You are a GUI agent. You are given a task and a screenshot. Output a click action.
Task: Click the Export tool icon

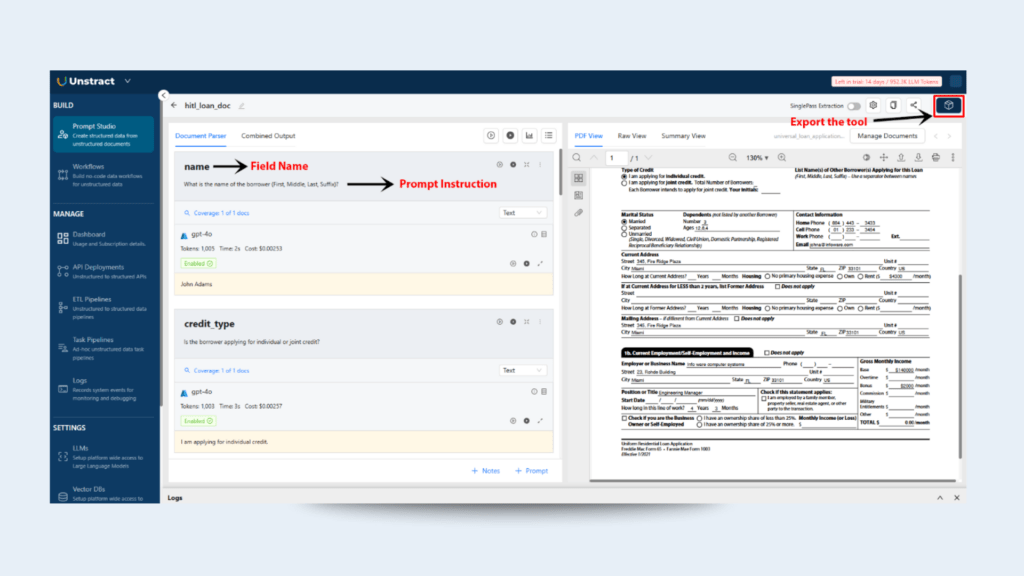[949, 105]
